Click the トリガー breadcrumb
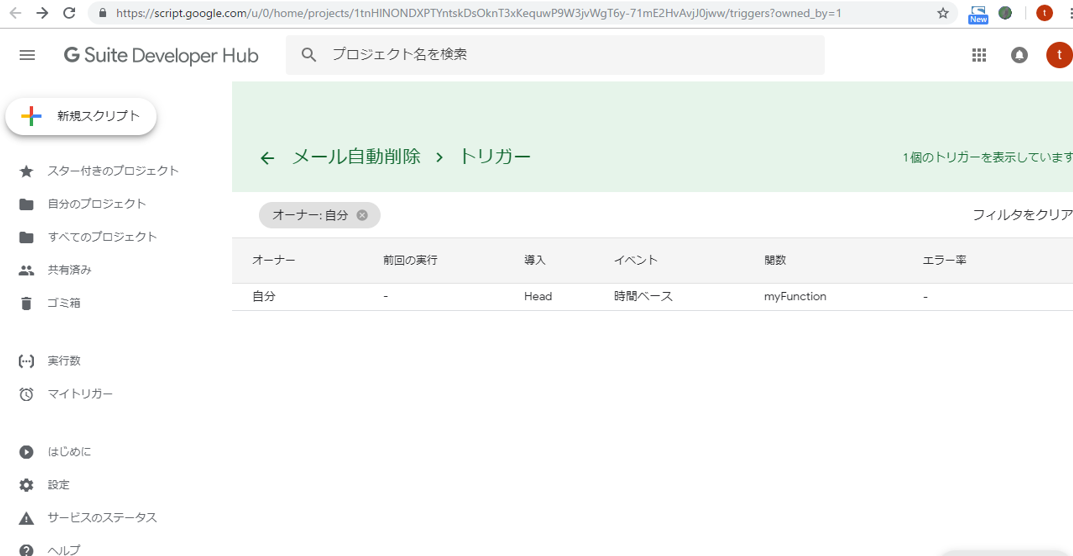1073x556 pixels. pyautogui.click(x=495, y=157)
